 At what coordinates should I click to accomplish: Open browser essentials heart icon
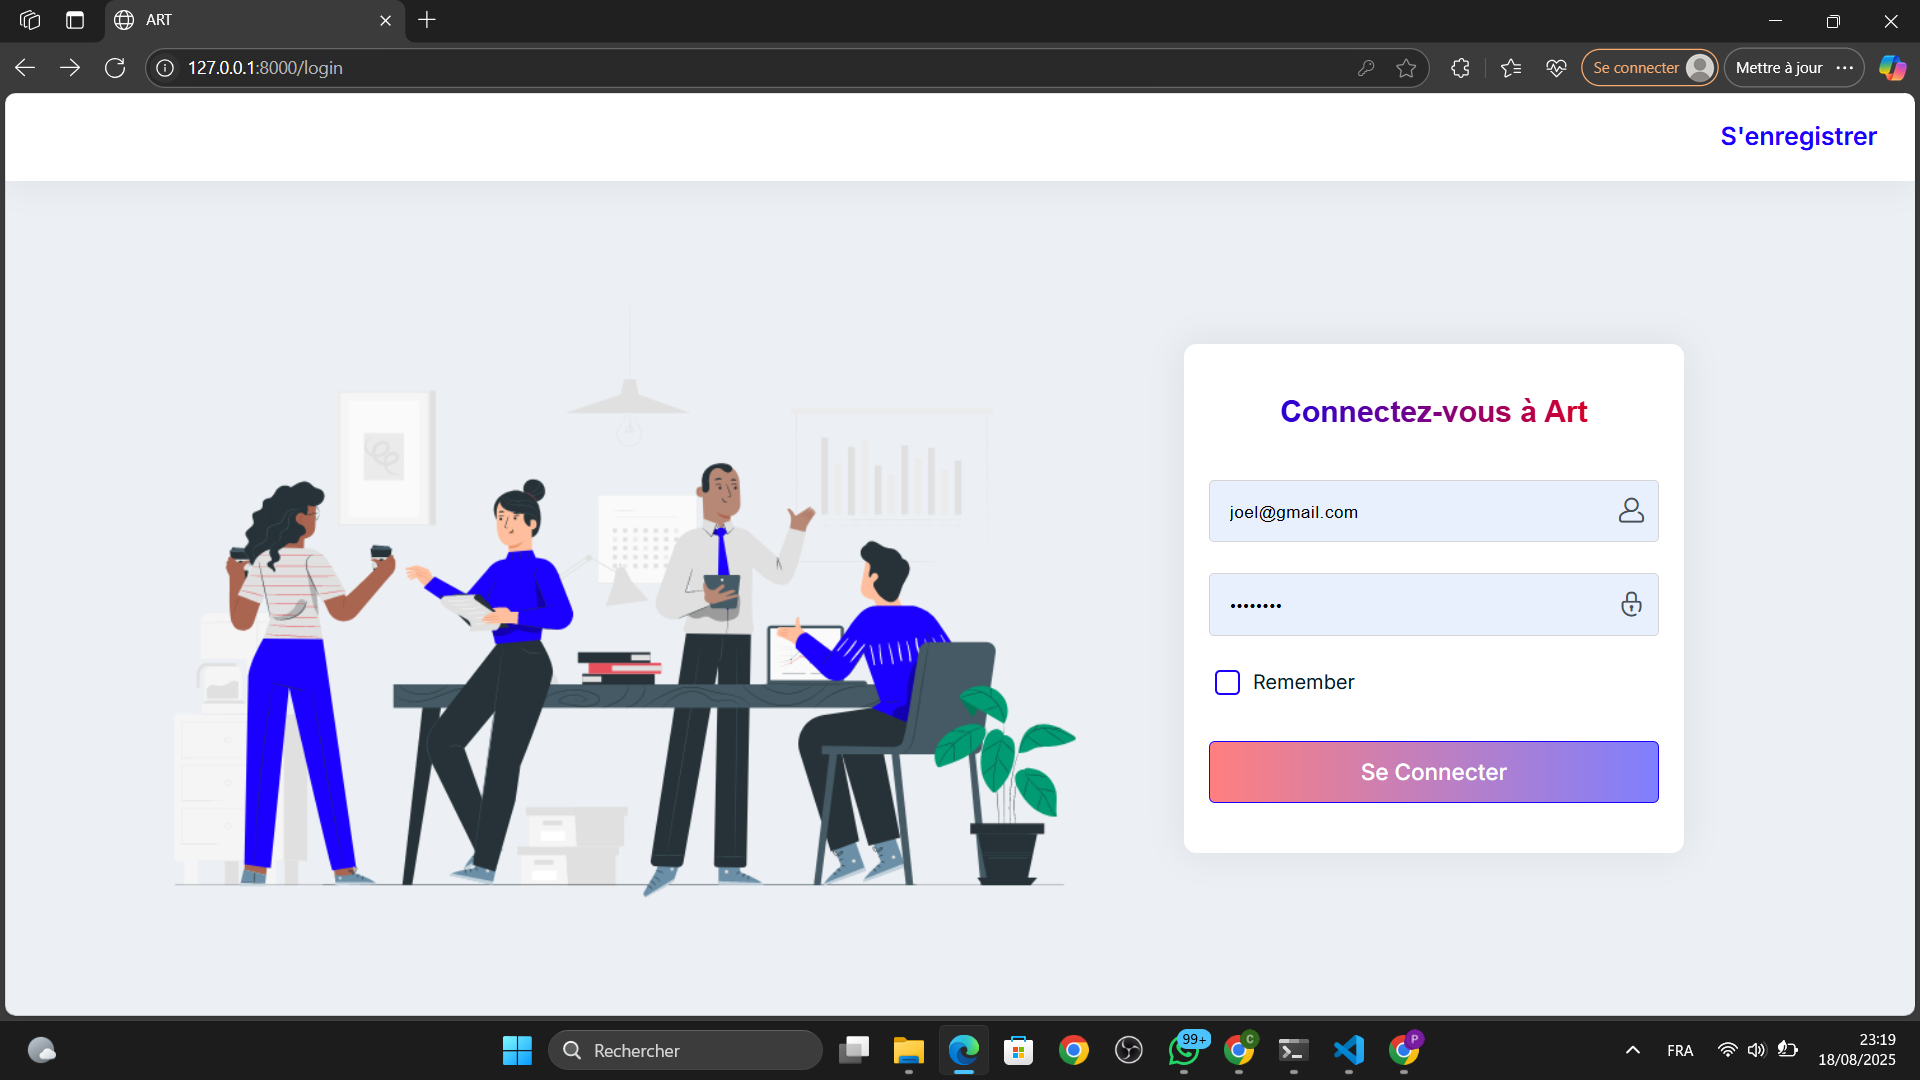click(1556, 68)
